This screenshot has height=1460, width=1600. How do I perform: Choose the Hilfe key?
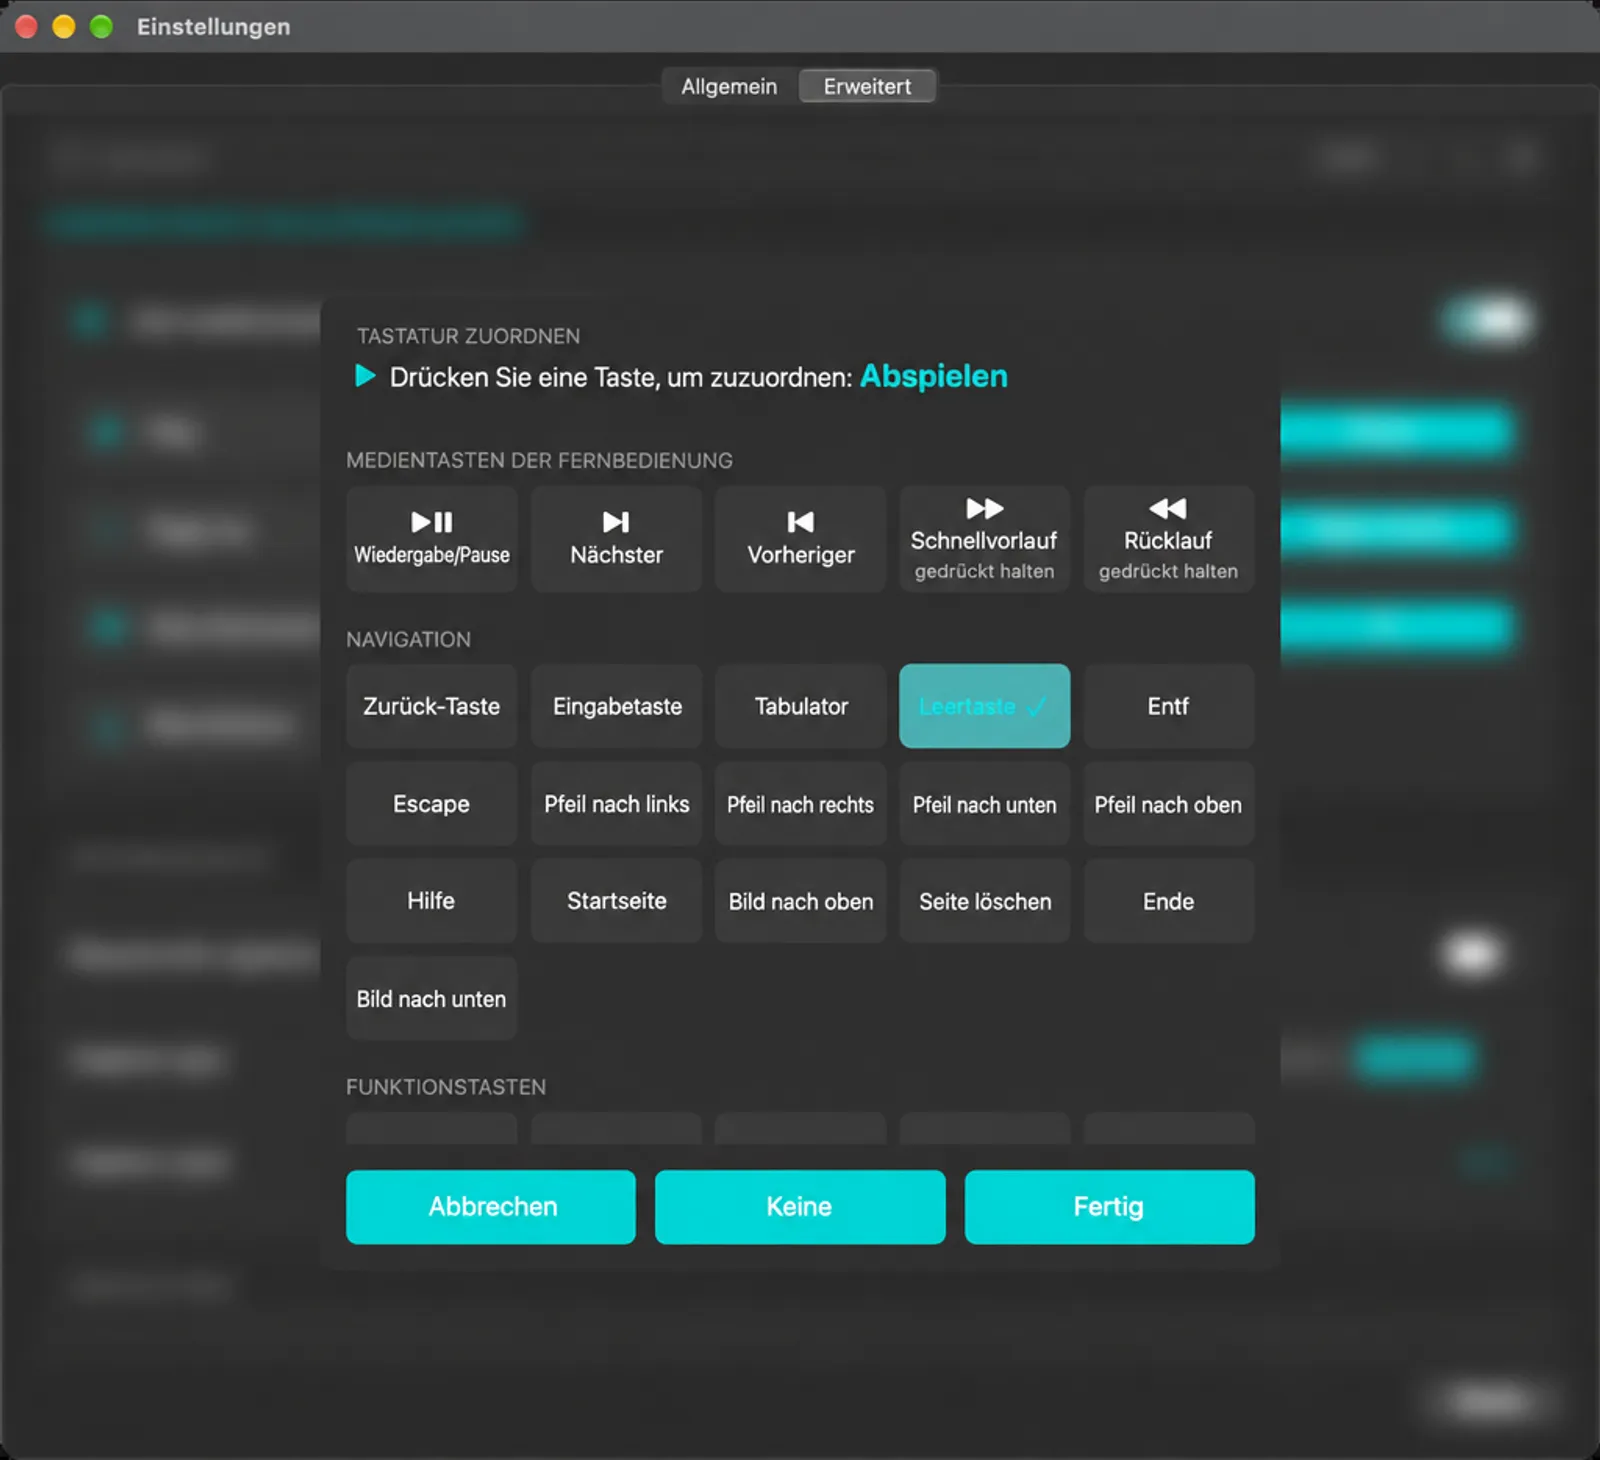click(x=431, y=901)
